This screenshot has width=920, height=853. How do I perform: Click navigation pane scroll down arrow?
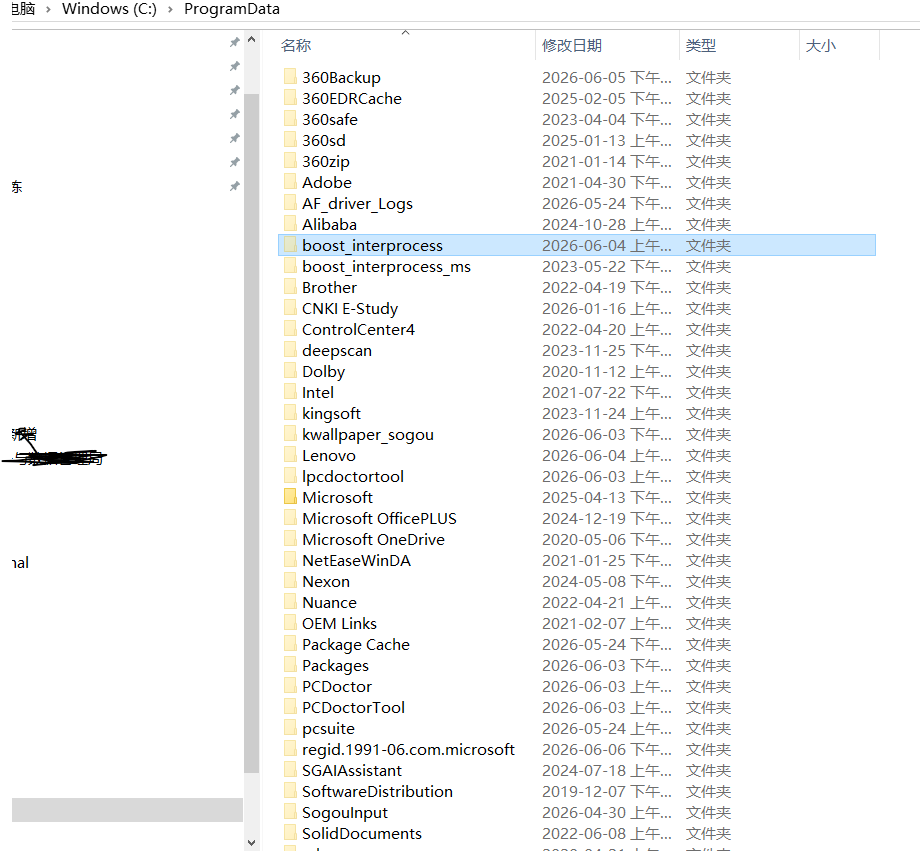tap(252, 842)
